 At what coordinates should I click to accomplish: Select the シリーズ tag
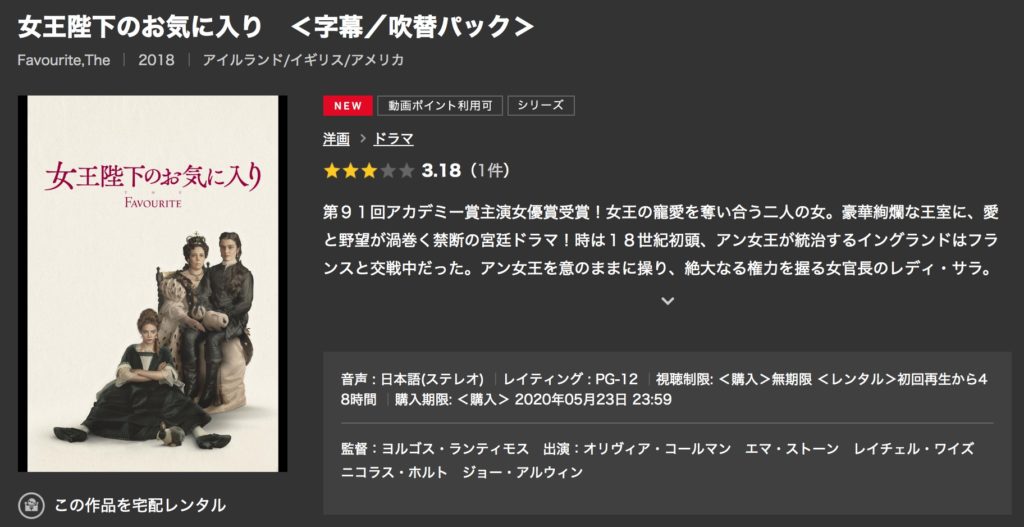point(541,106)
